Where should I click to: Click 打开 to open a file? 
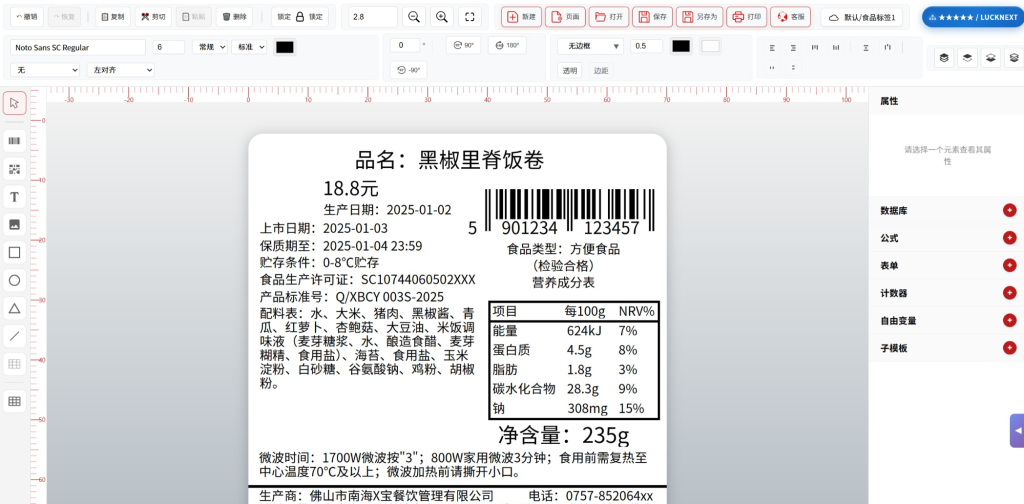tap(609, 17)
